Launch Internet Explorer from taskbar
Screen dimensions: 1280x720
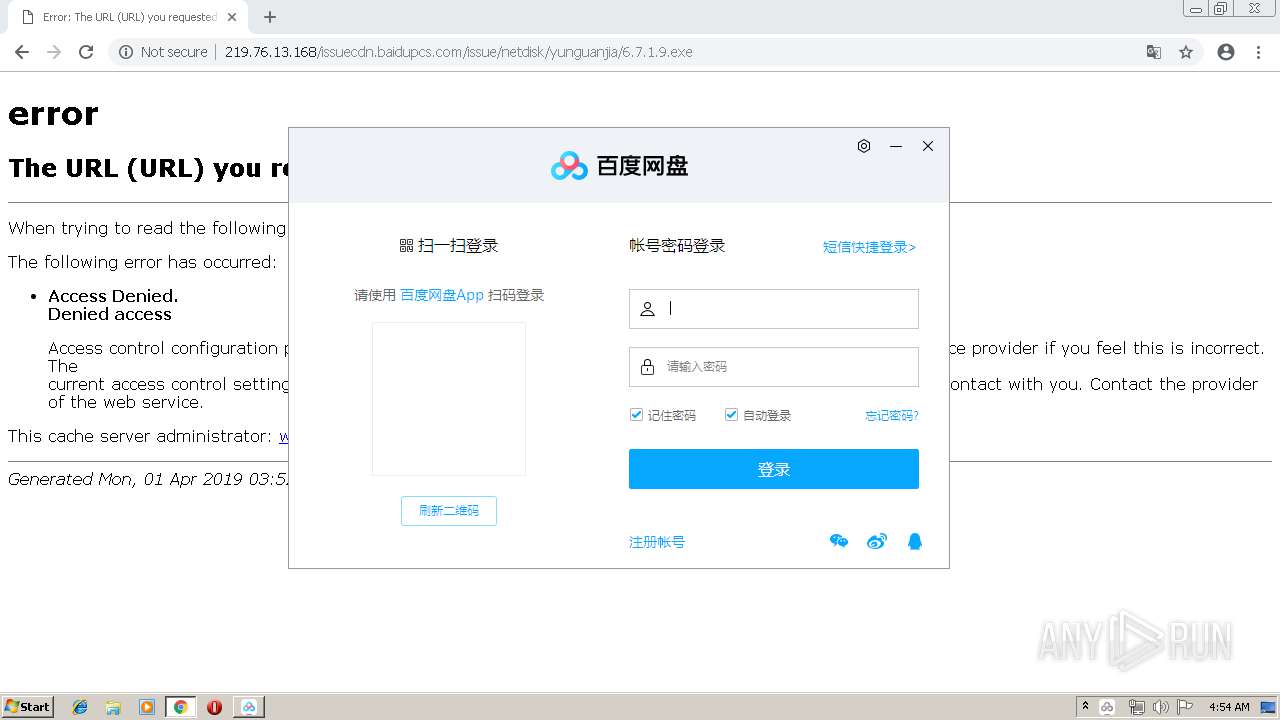(x=80, y=707)
